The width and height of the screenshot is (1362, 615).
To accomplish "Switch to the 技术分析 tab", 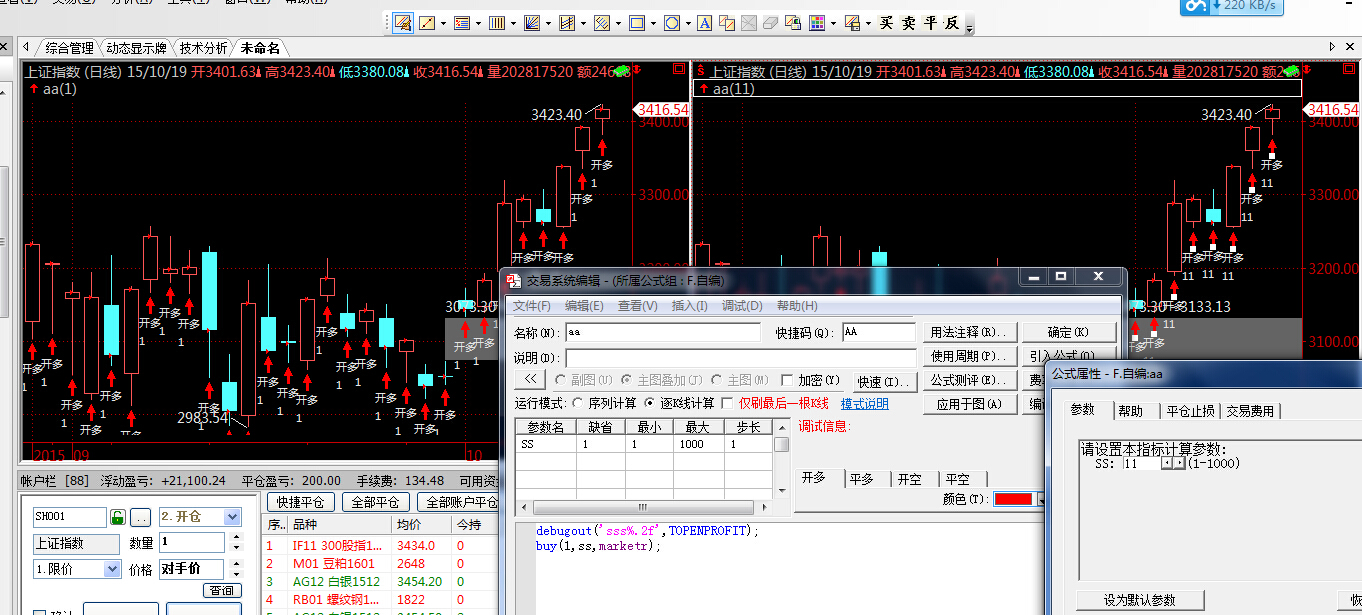I will [x=203, y=48].
